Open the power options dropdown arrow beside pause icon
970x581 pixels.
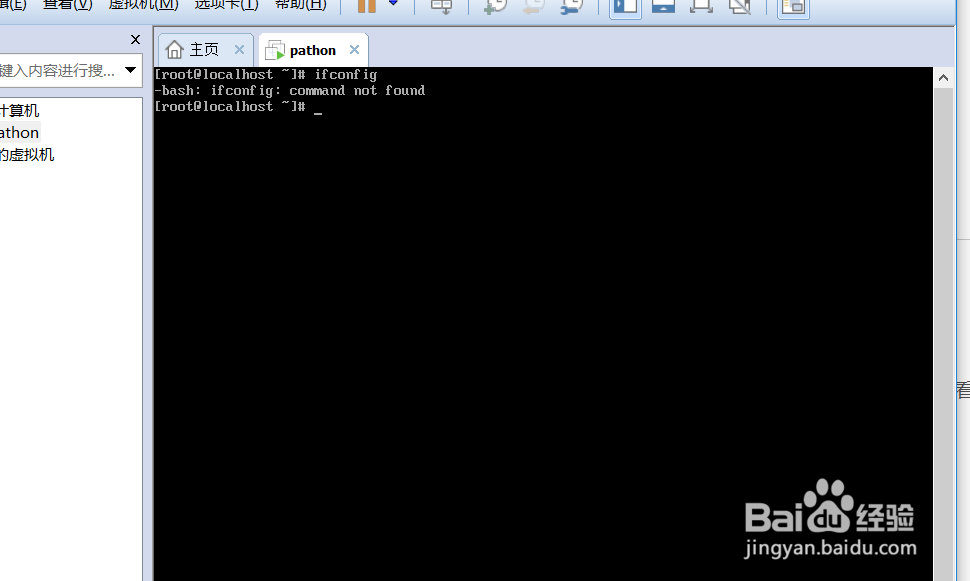click(393, 3)
